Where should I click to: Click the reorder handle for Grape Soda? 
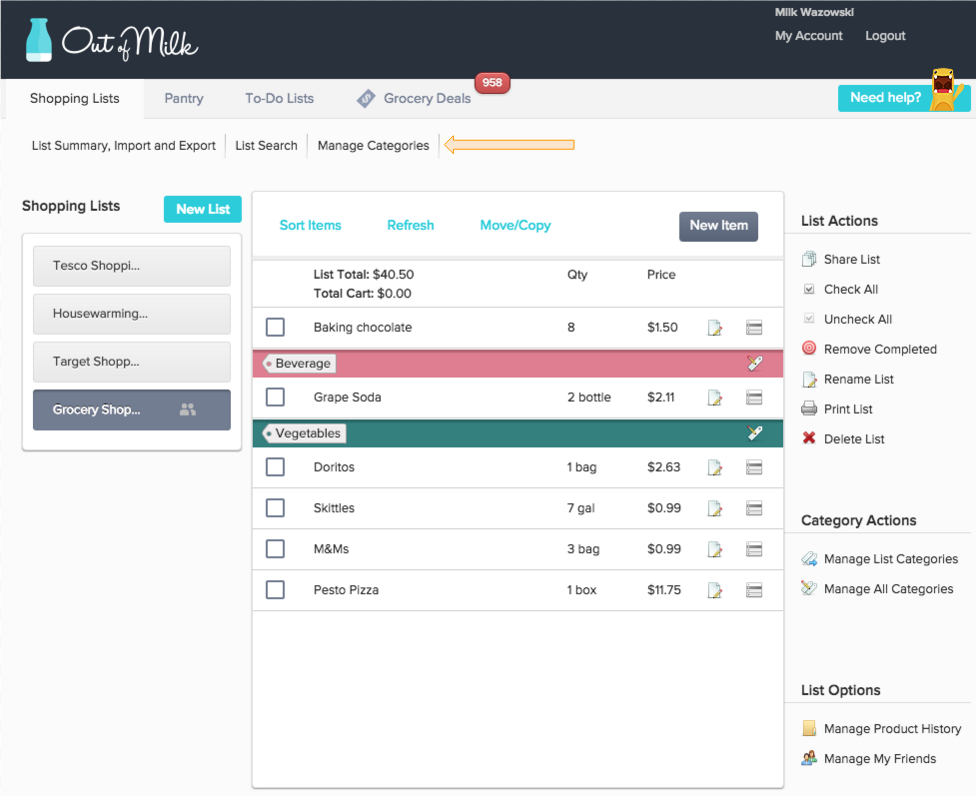(754, 397)
